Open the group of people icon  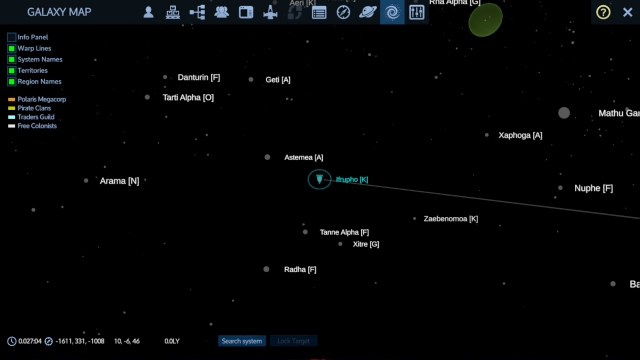(x=222, y=12)
